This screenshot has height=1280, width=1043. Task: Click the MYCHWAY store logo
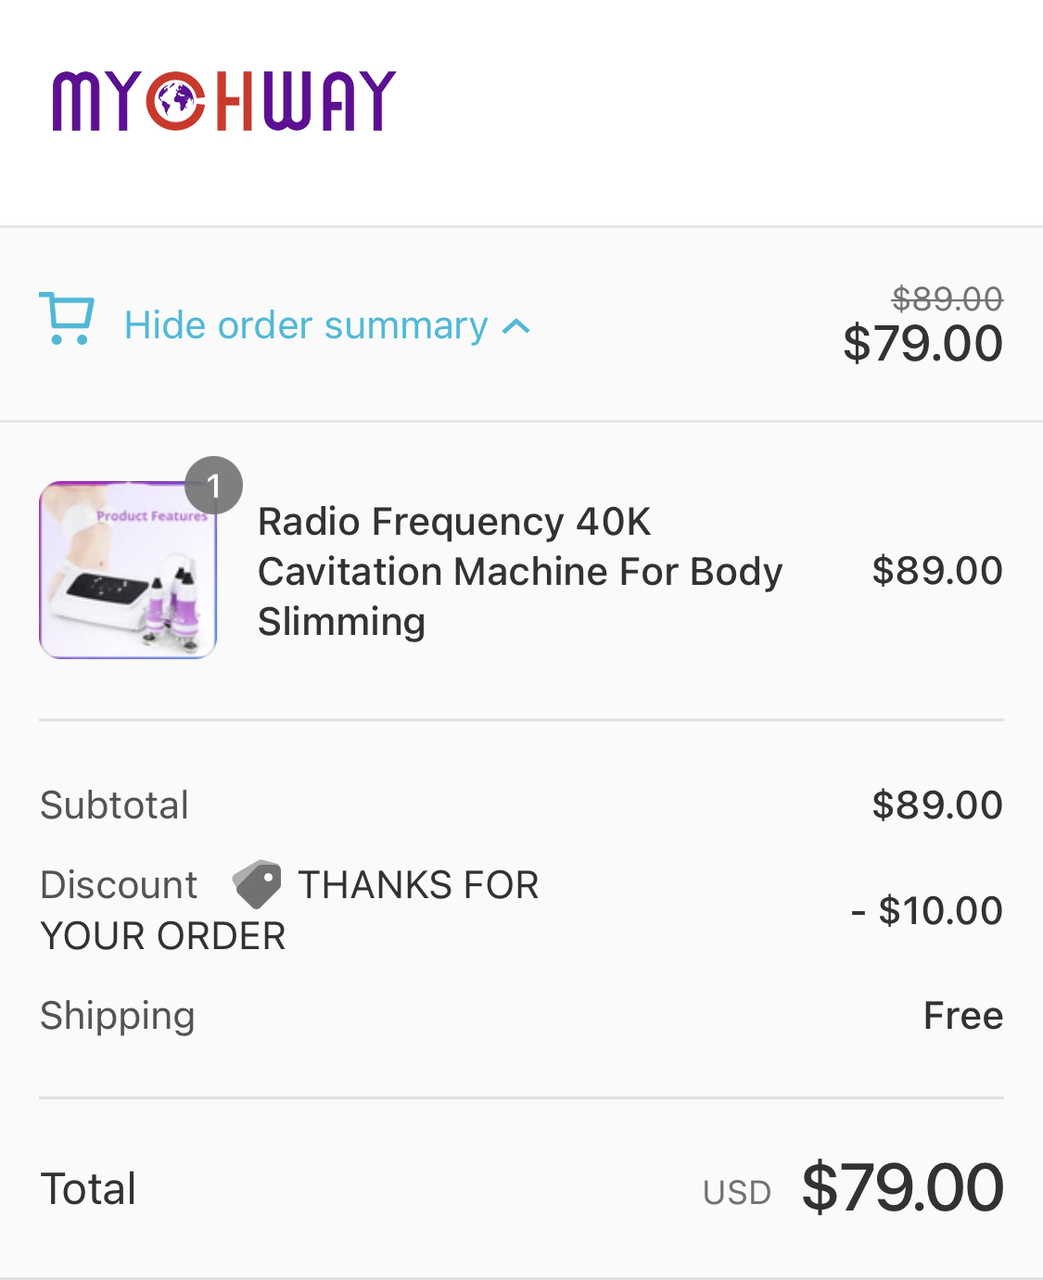(x=224, y=101)
